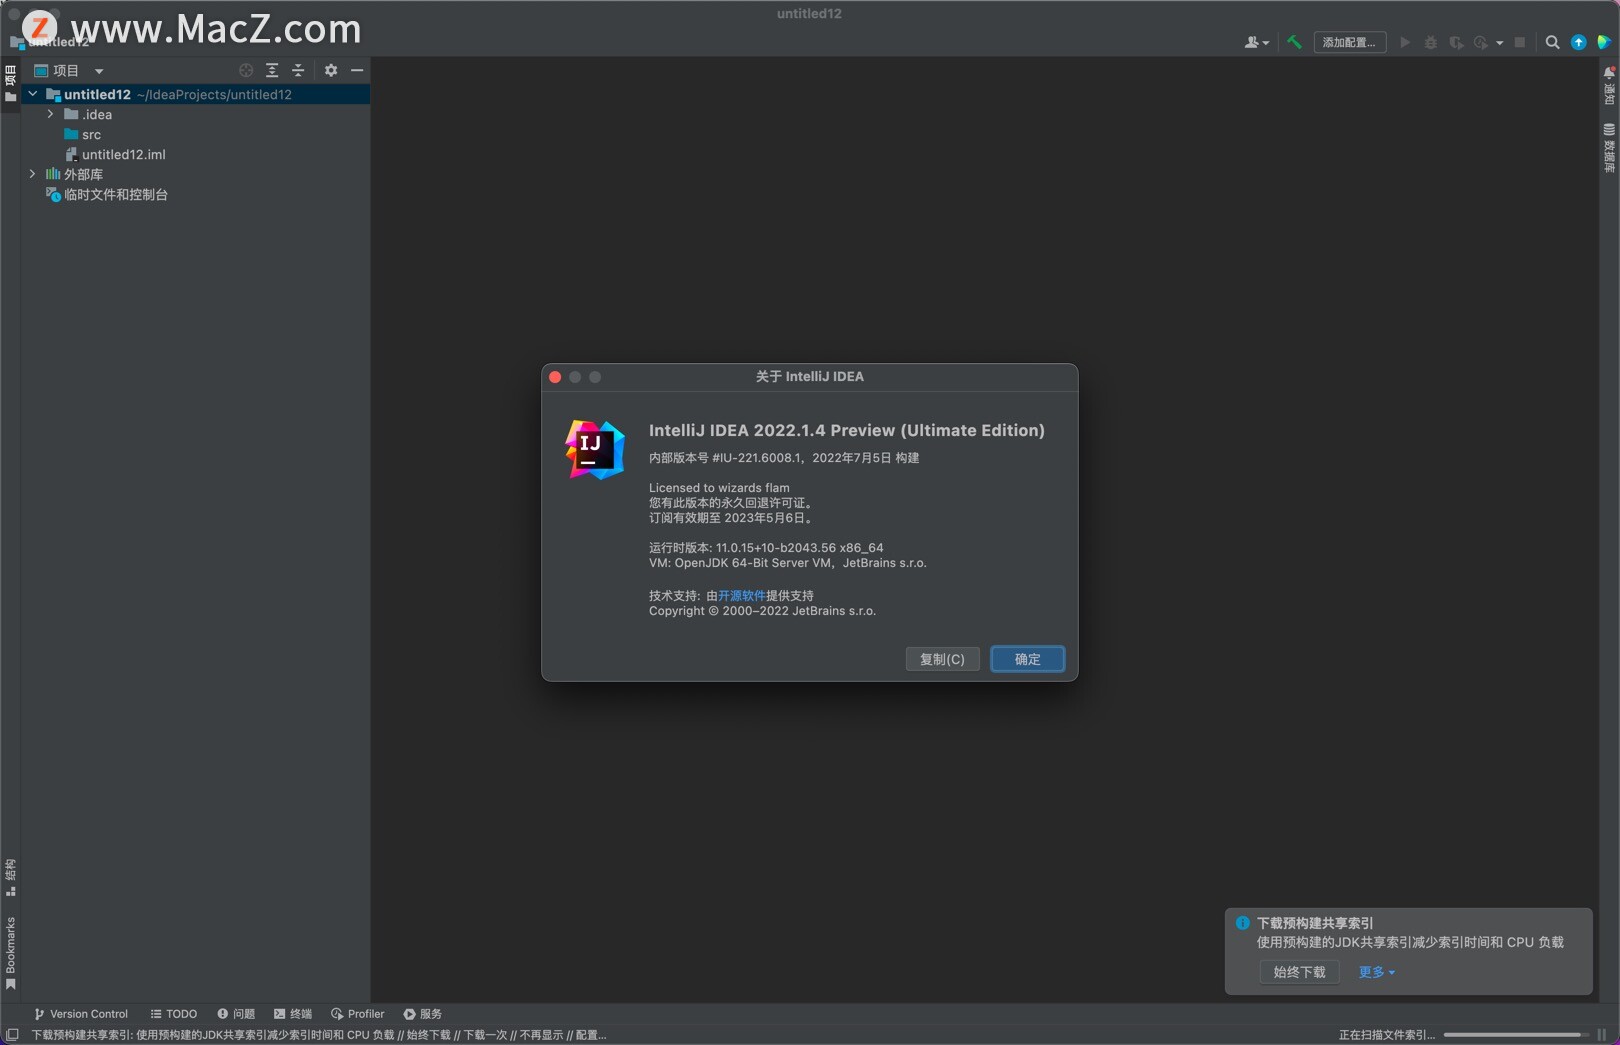The width and height of the screenshot is (1620, 1045).
Task: Open project panel gear options
Action: pos(331,70)
